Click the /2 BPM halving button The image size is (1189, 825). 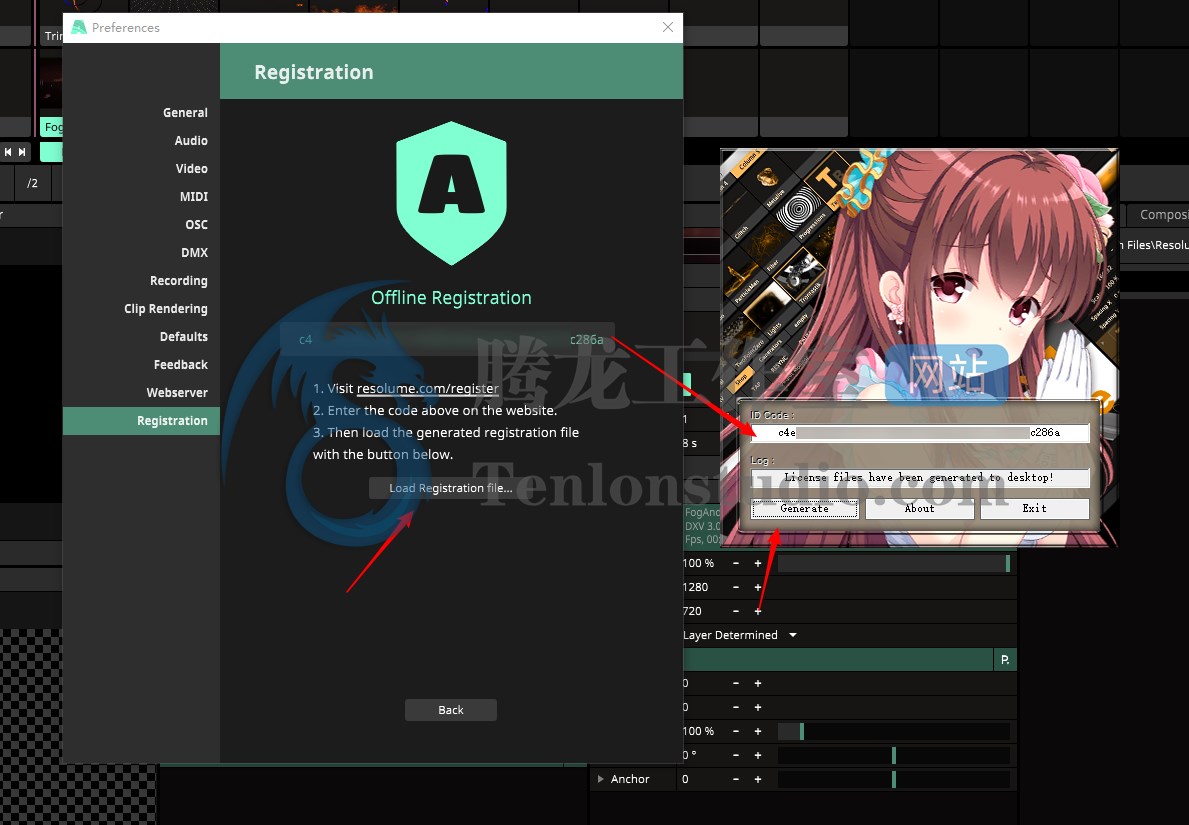click(x=33, y=183)
